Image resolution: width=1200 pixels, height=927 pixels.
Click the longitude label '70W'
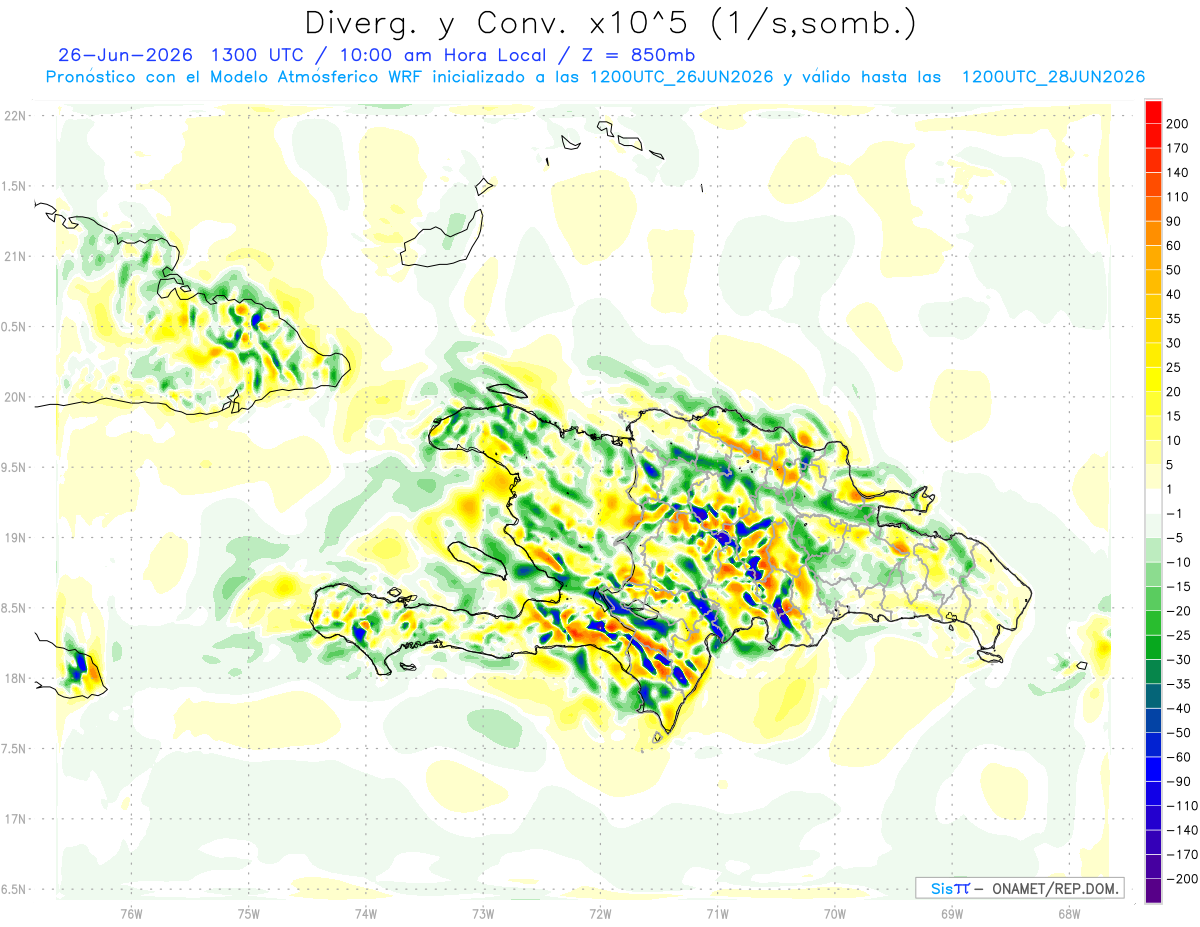[834, 914]
